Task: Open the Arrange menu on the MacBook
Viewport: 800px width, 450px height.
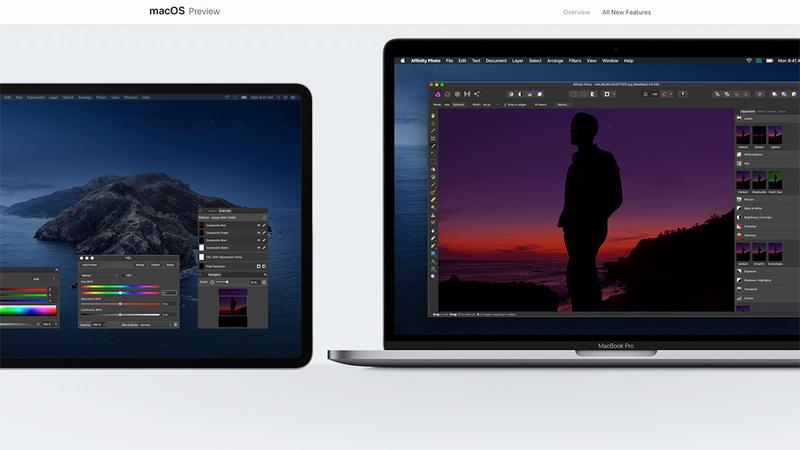Action: (x=555, y=61)
